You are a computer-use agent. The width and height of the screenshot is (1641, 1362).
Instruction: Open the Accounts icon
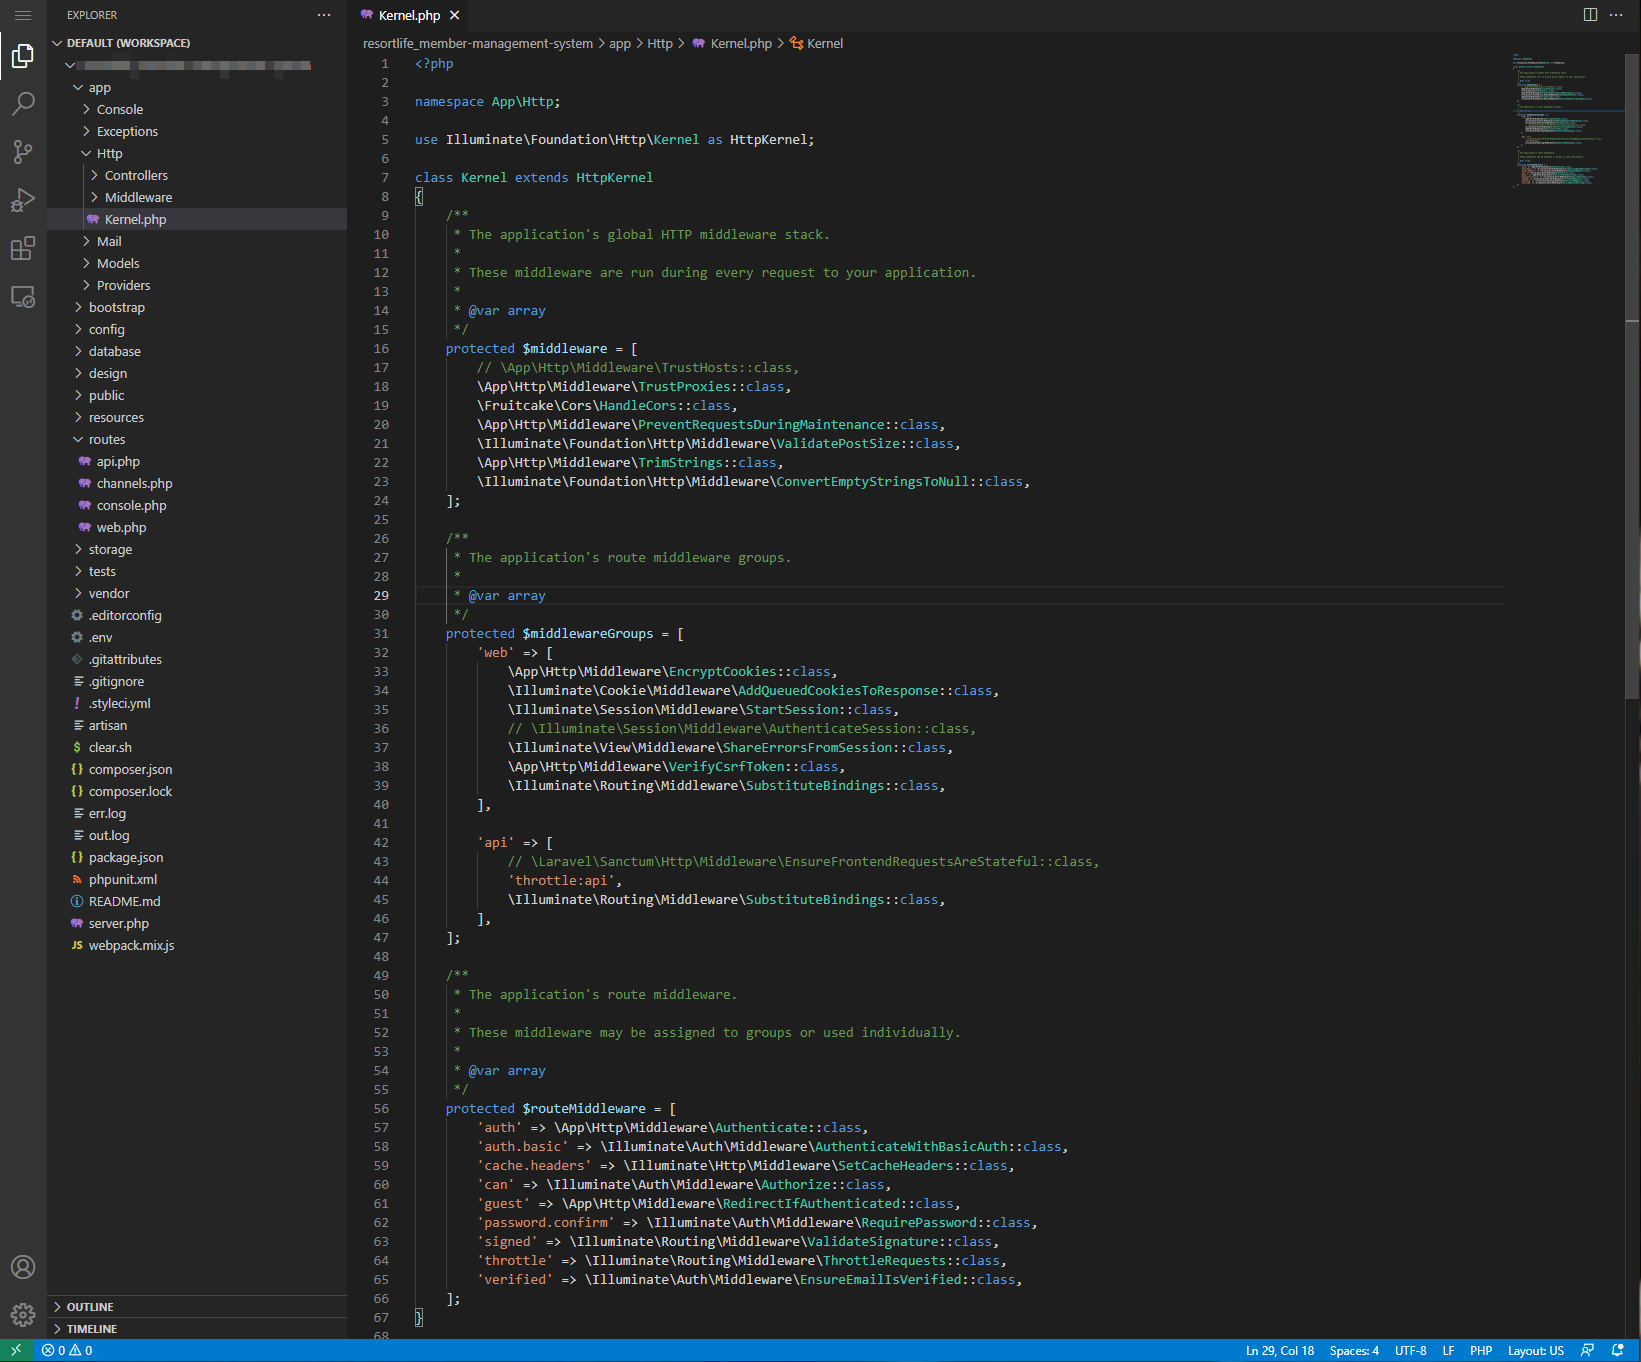point(23,1267)
